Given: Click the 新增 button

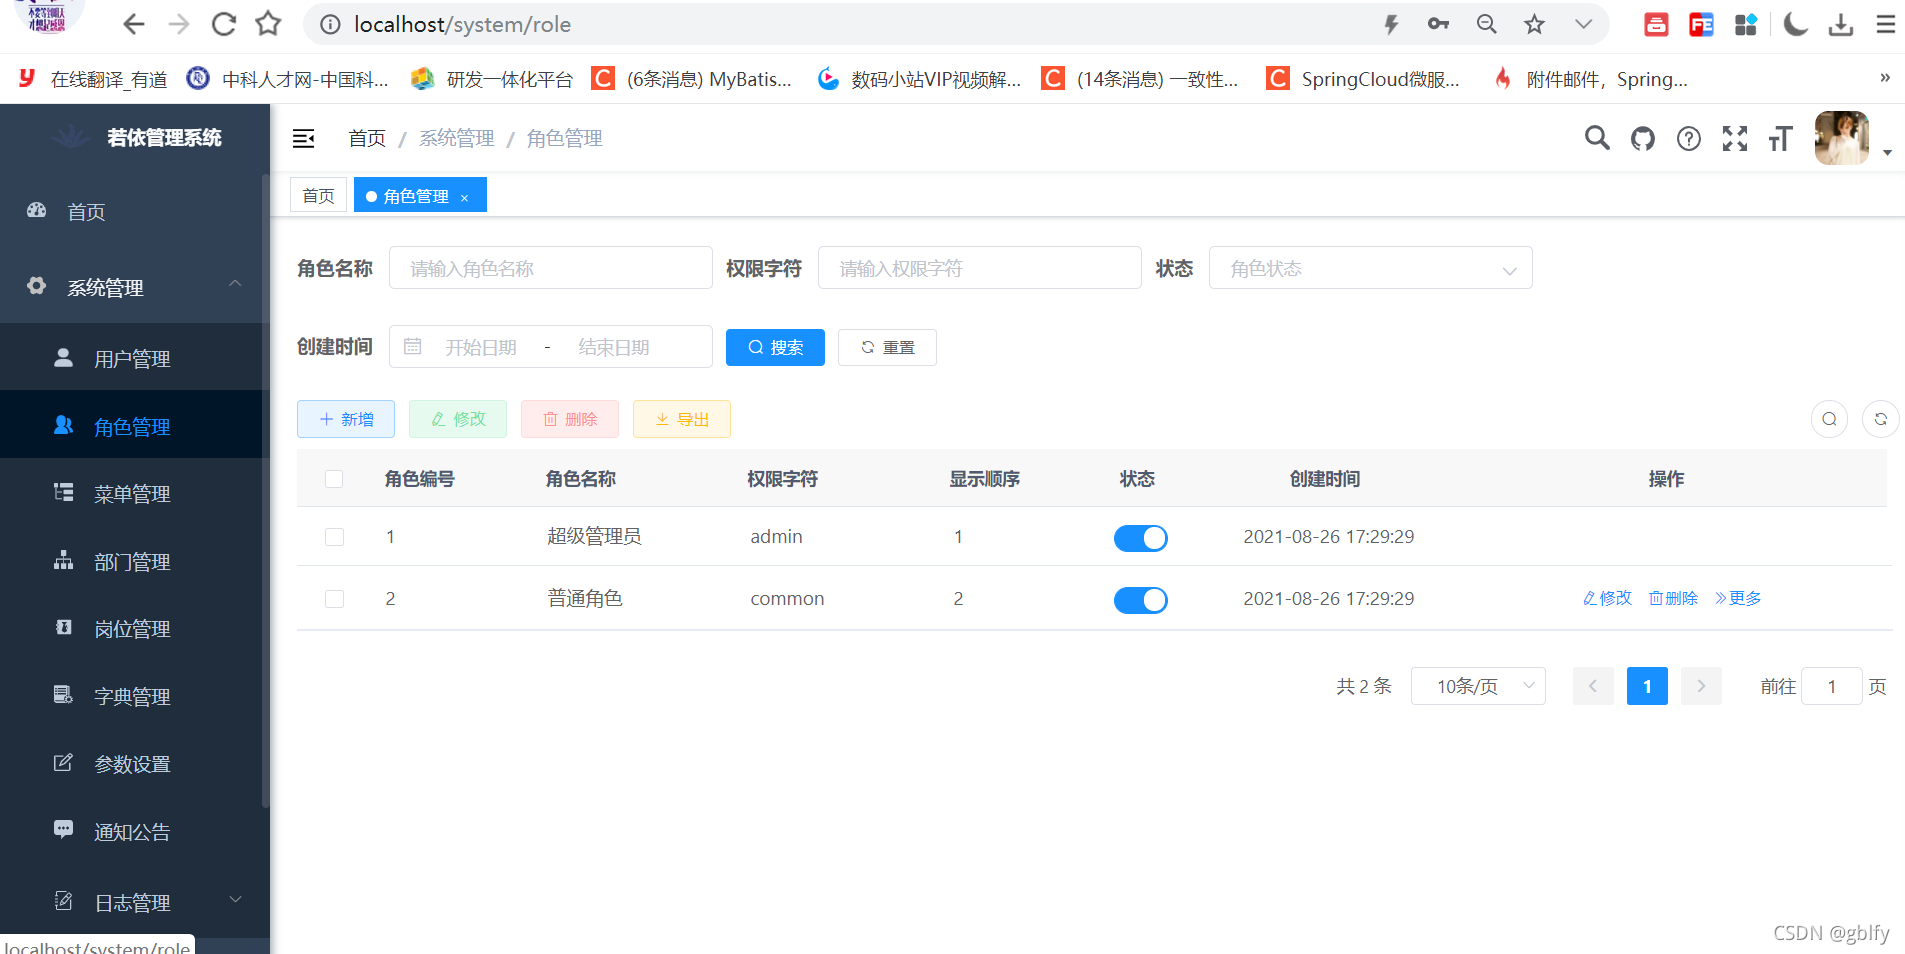Looking at the screenshot, I should (345, 419).
